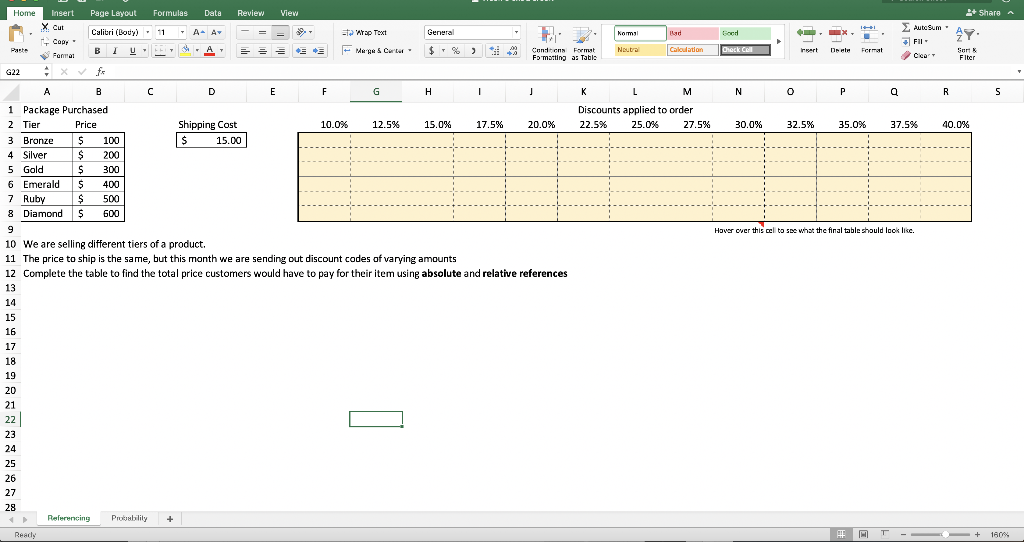Cut the selection with scissors icon
This screenshot has height=542, width=1024.
[45, 27]
